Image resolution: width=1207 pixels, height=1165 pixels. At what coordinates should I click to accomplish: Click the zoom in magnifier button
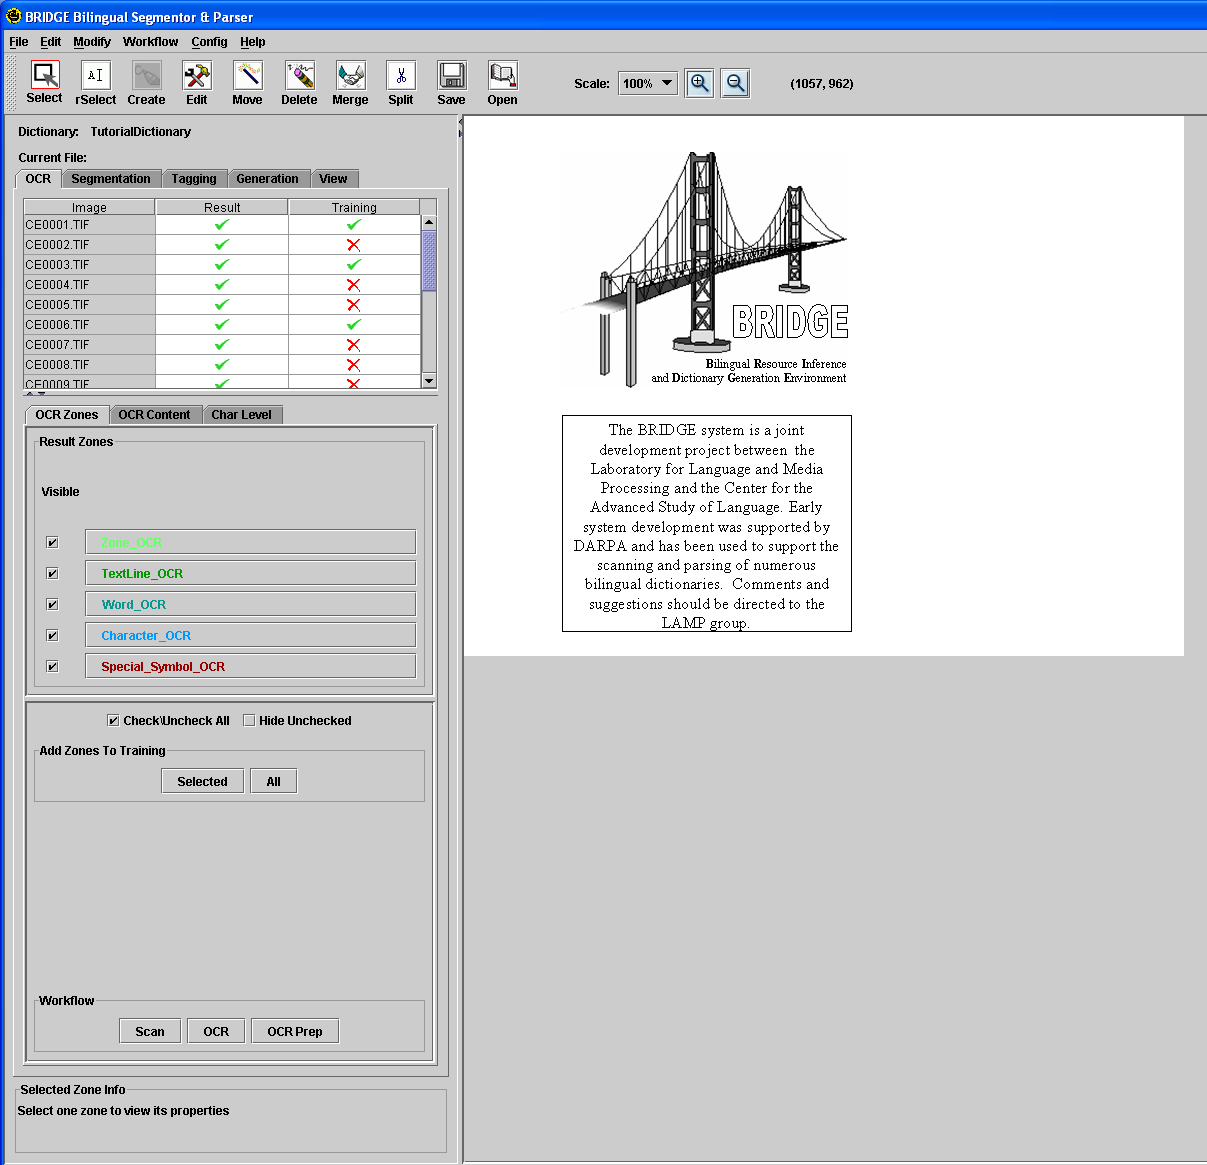699,84
